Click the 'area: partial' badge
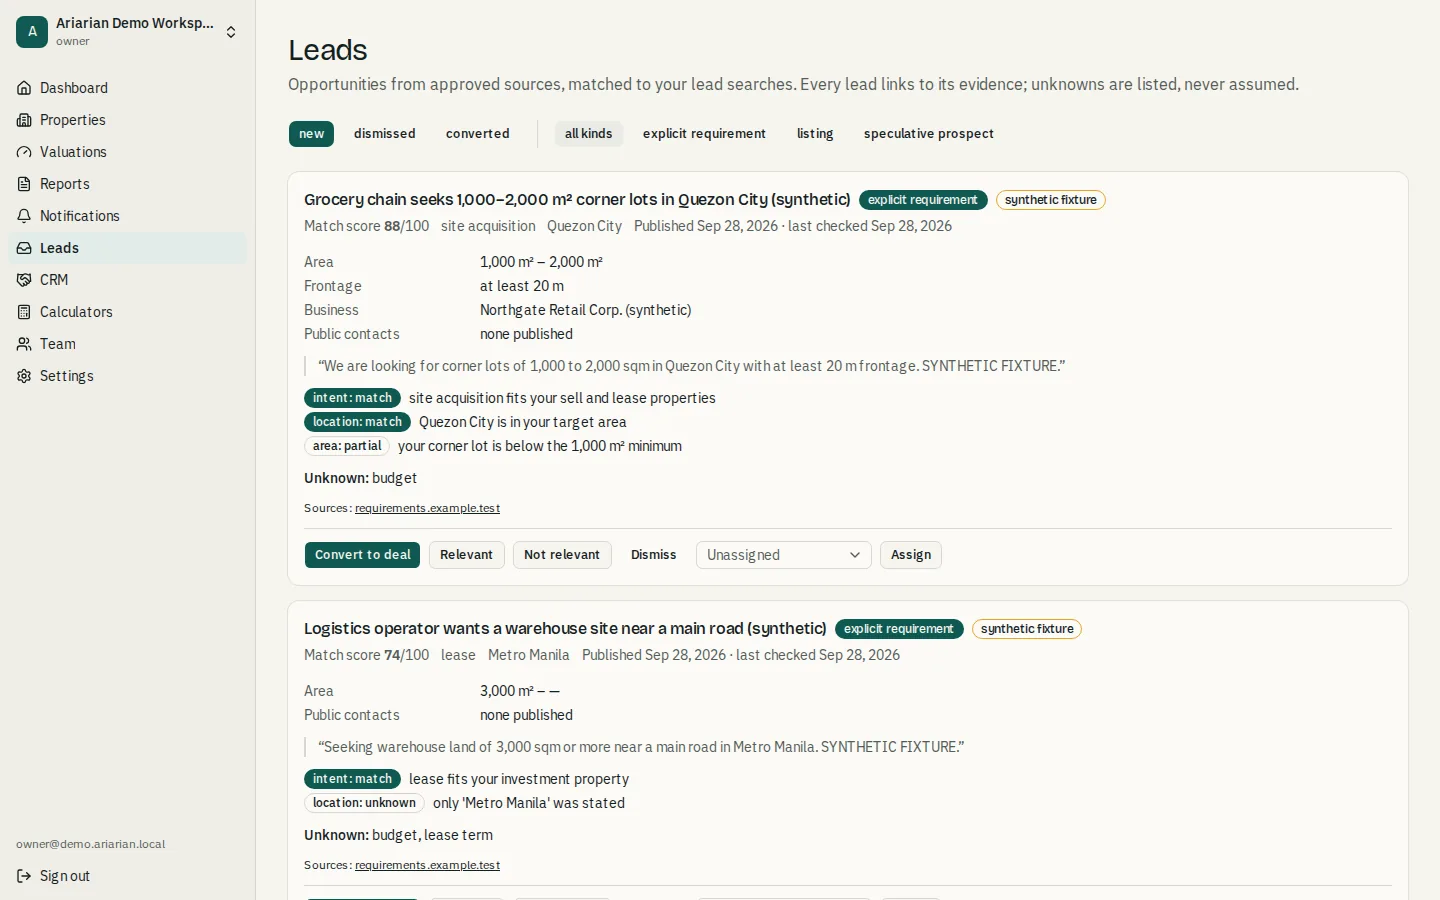The image size is (1440, 900). pyautogui.click(x=347, y=446)
